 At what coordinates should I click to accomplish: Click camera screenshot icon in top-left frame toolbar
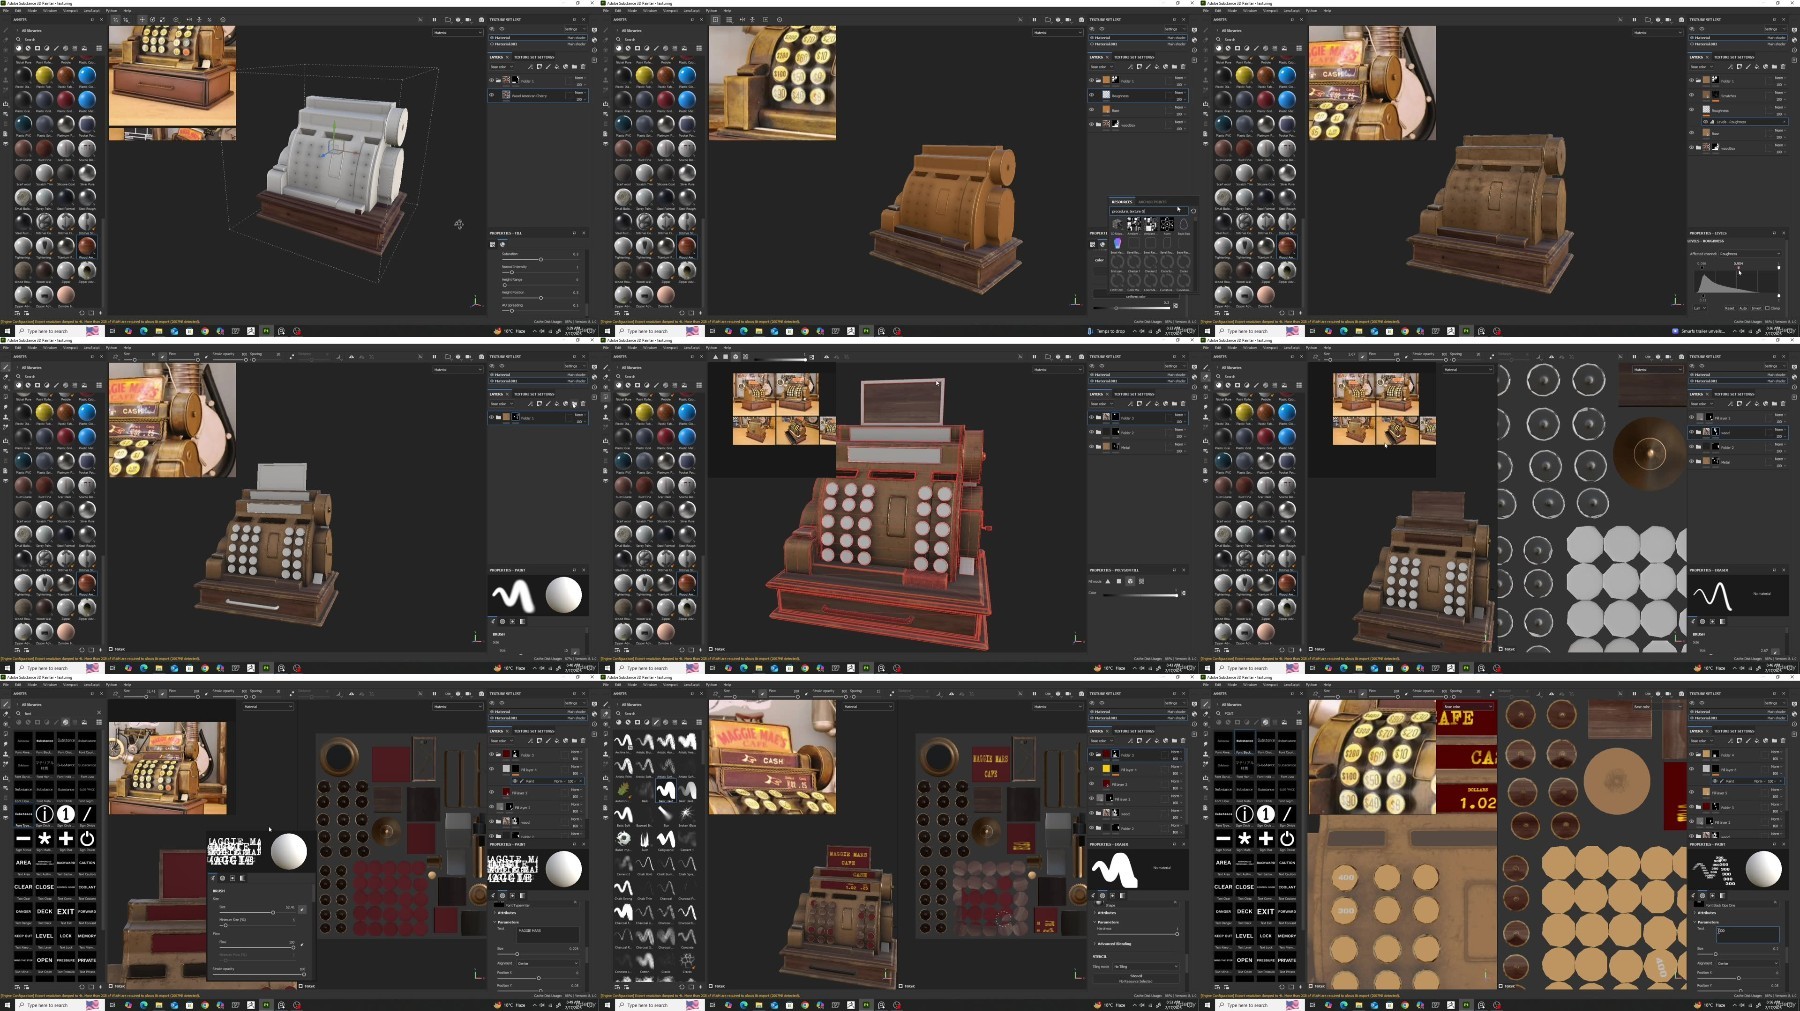point(481,20)
